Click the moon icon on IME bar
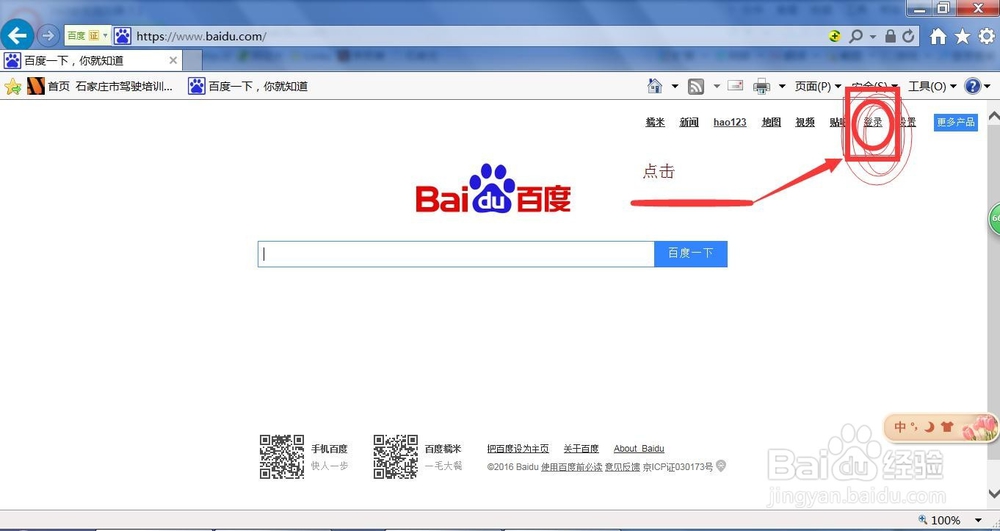Viewport: 1000px width, 531px height. click(930, 426)
